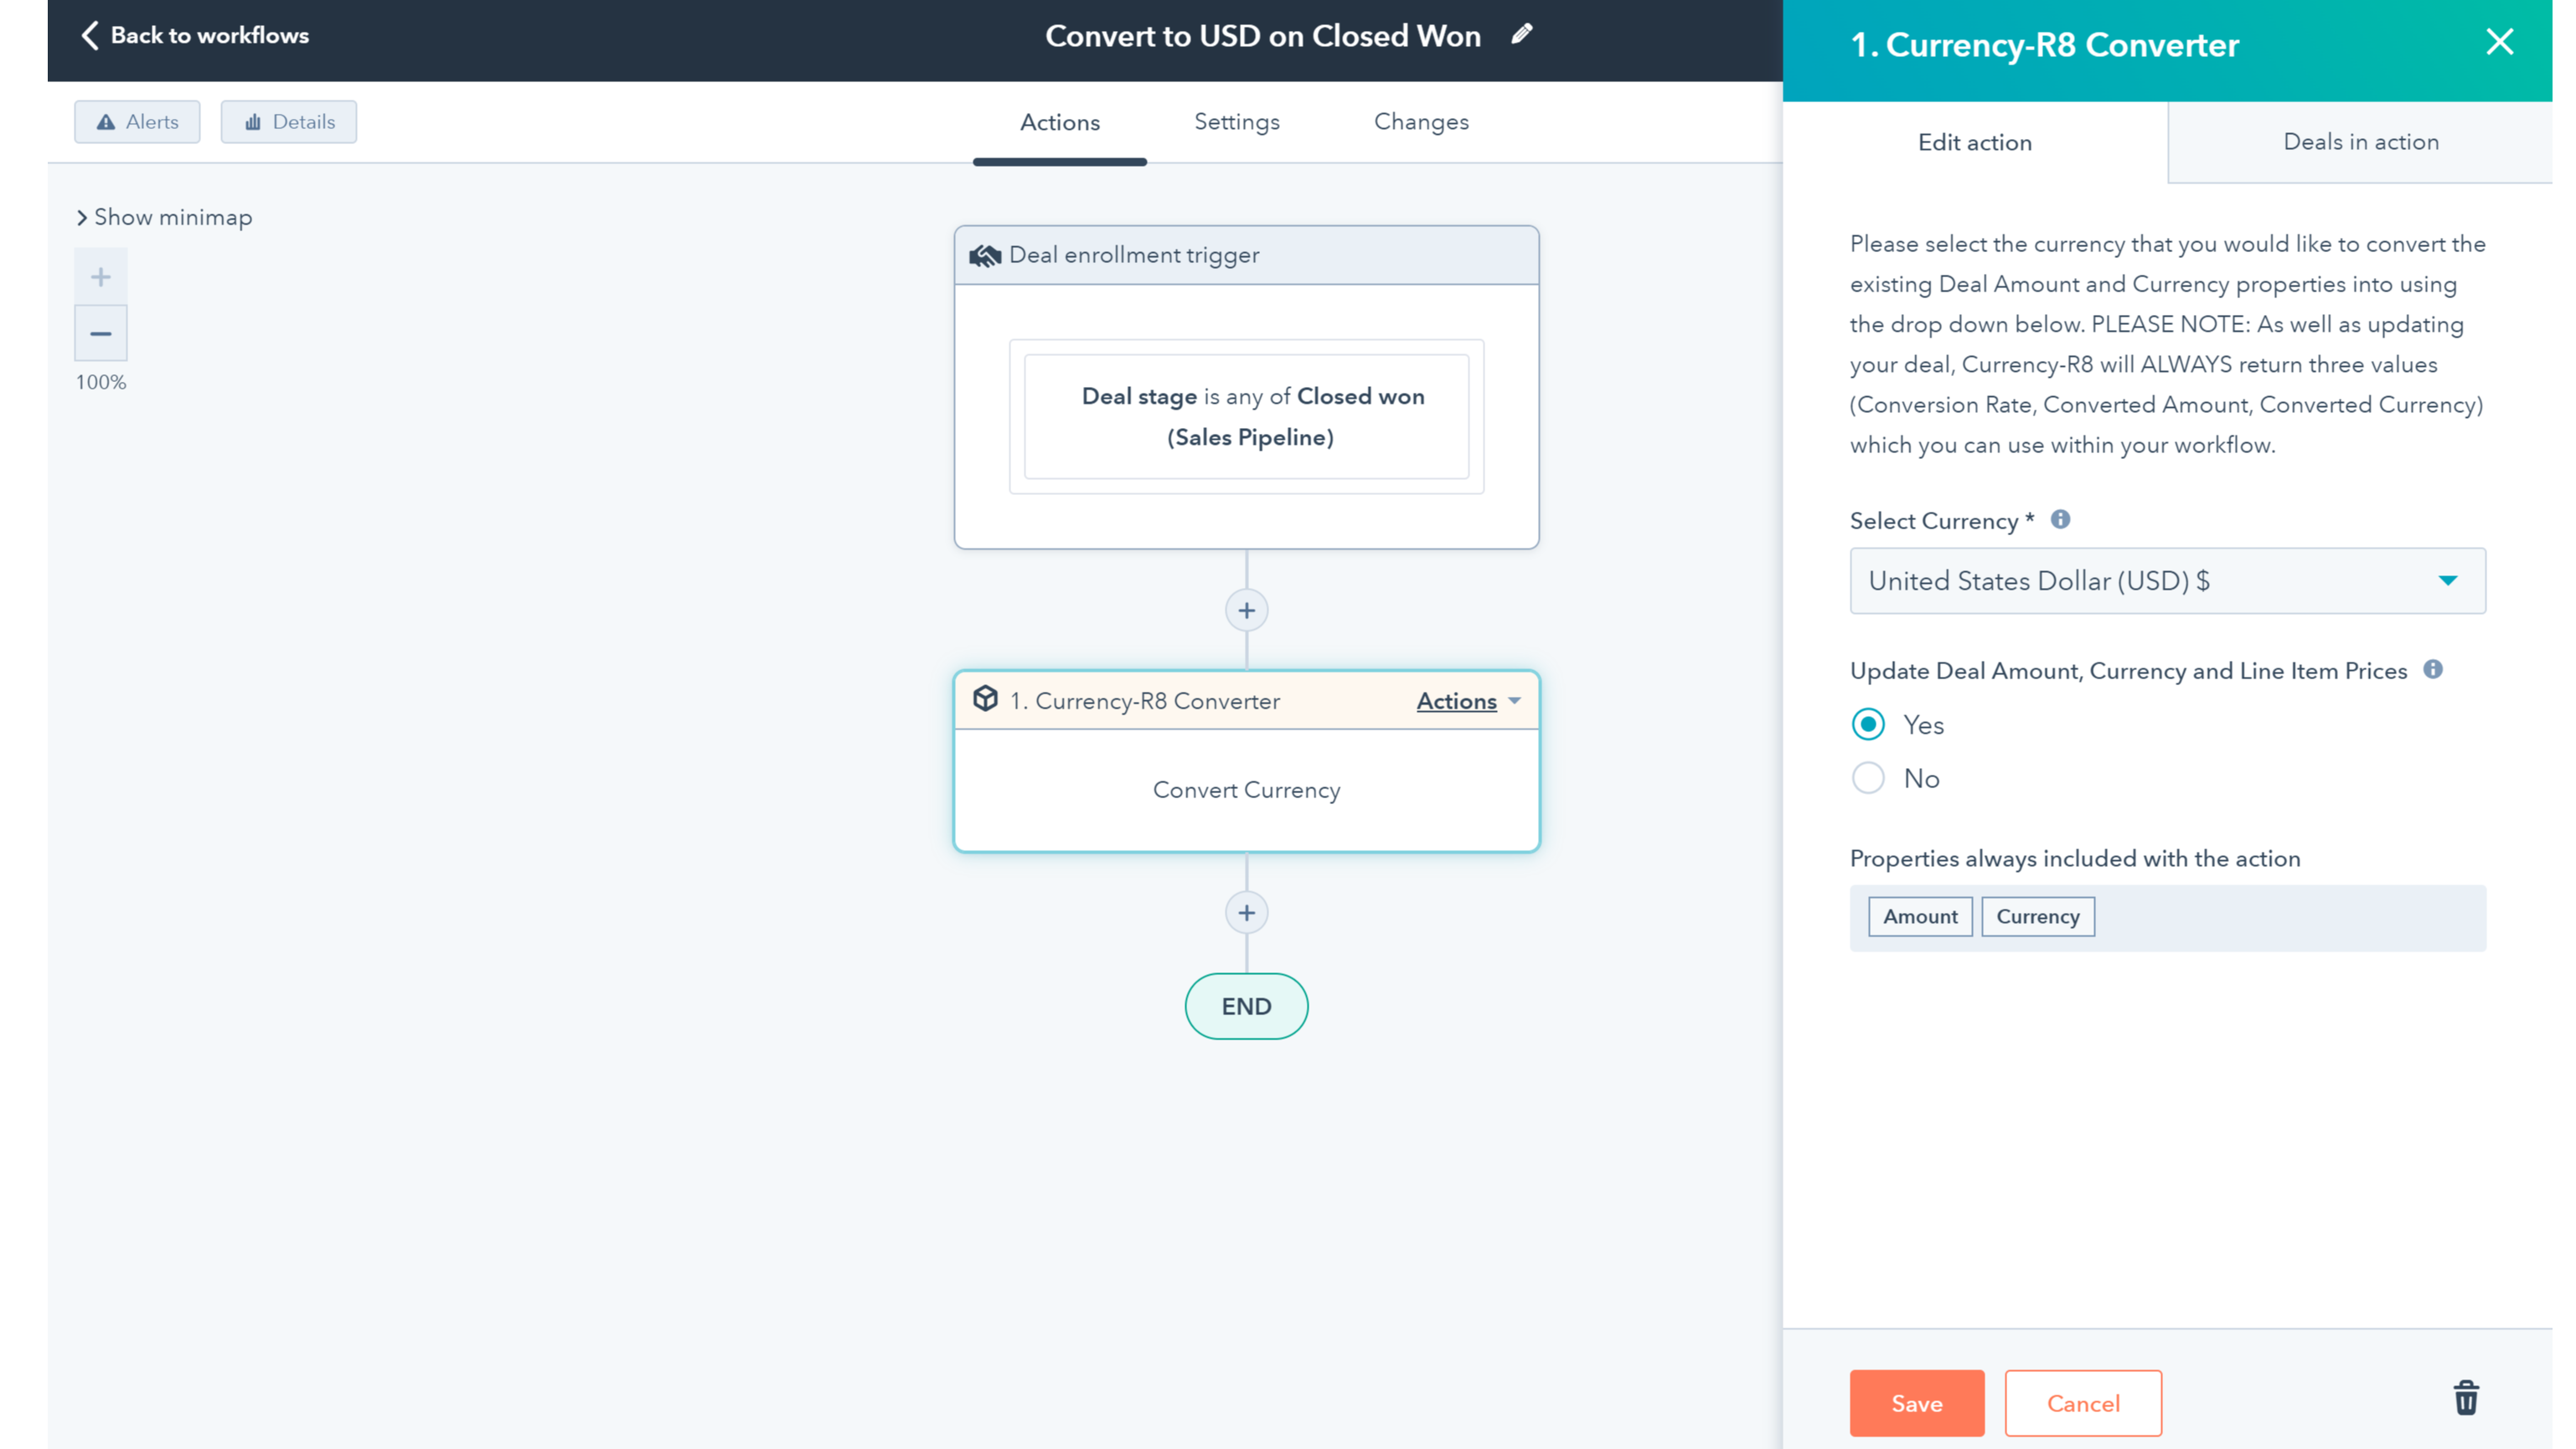Click the trash icon to delete action
The height and width of the screenshot is (1449, 2576).
pyautogui.click(x=2465, y=1398)
